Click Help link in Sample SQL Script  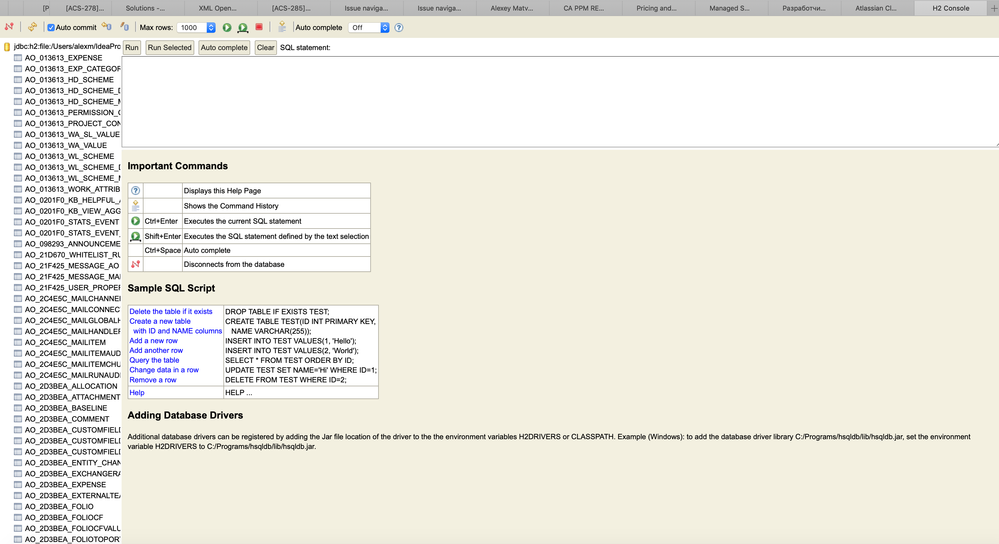click(137, 392)
